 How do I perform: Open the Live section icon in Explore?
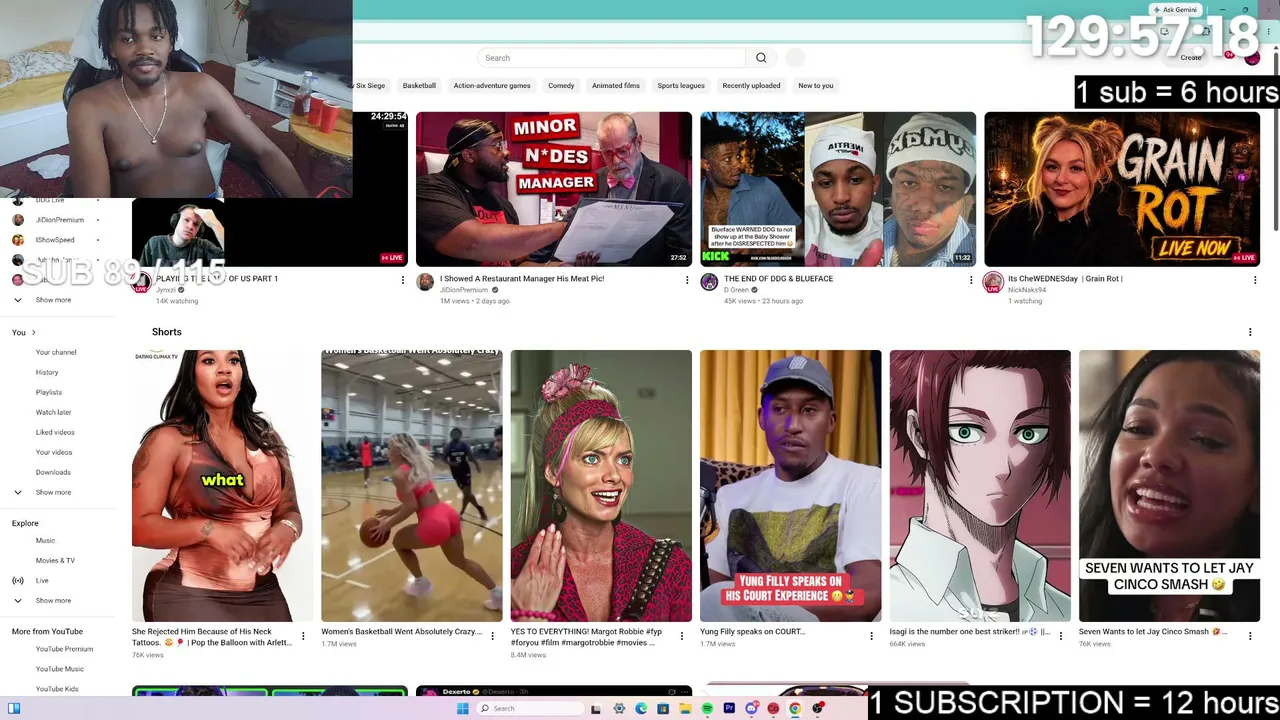tap(17, 581)
